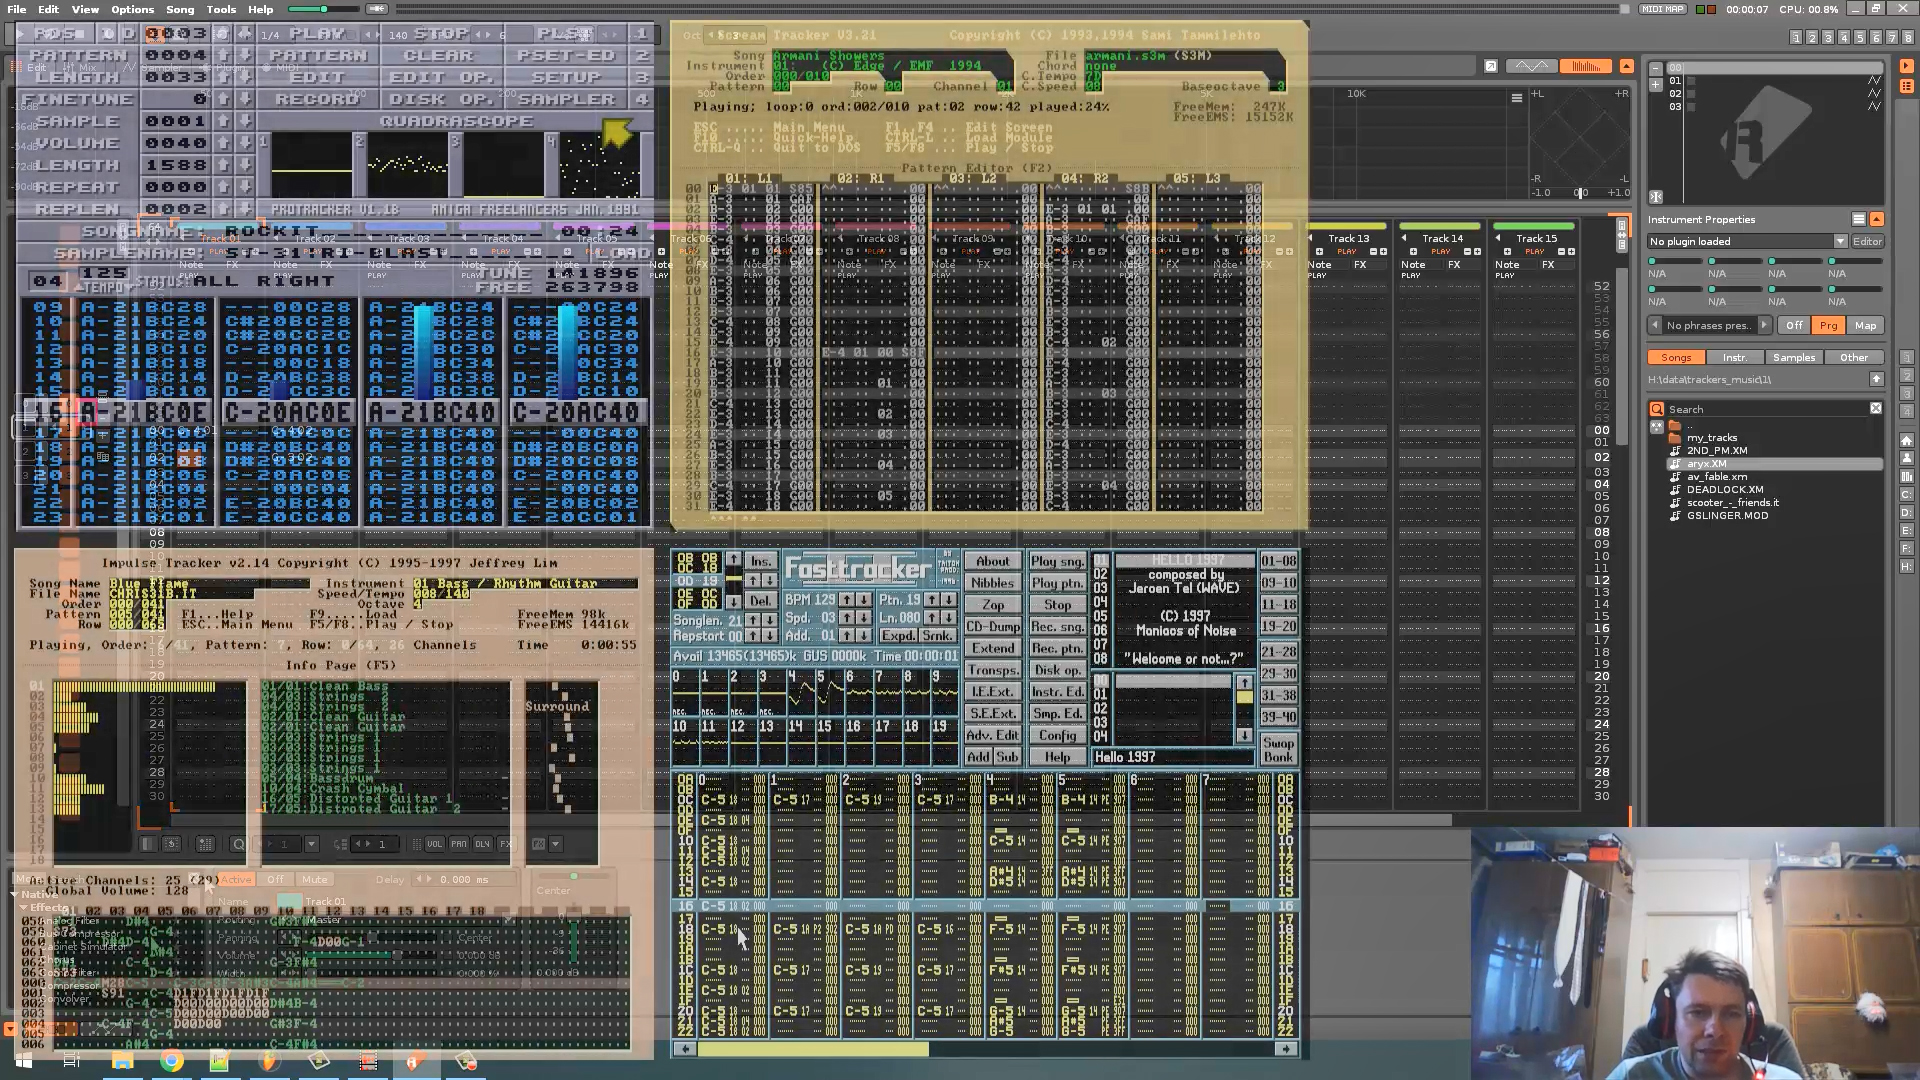Open Google Chrome from the taskbar
Screen dimensions: 1920x1080
coord(172,1061)
